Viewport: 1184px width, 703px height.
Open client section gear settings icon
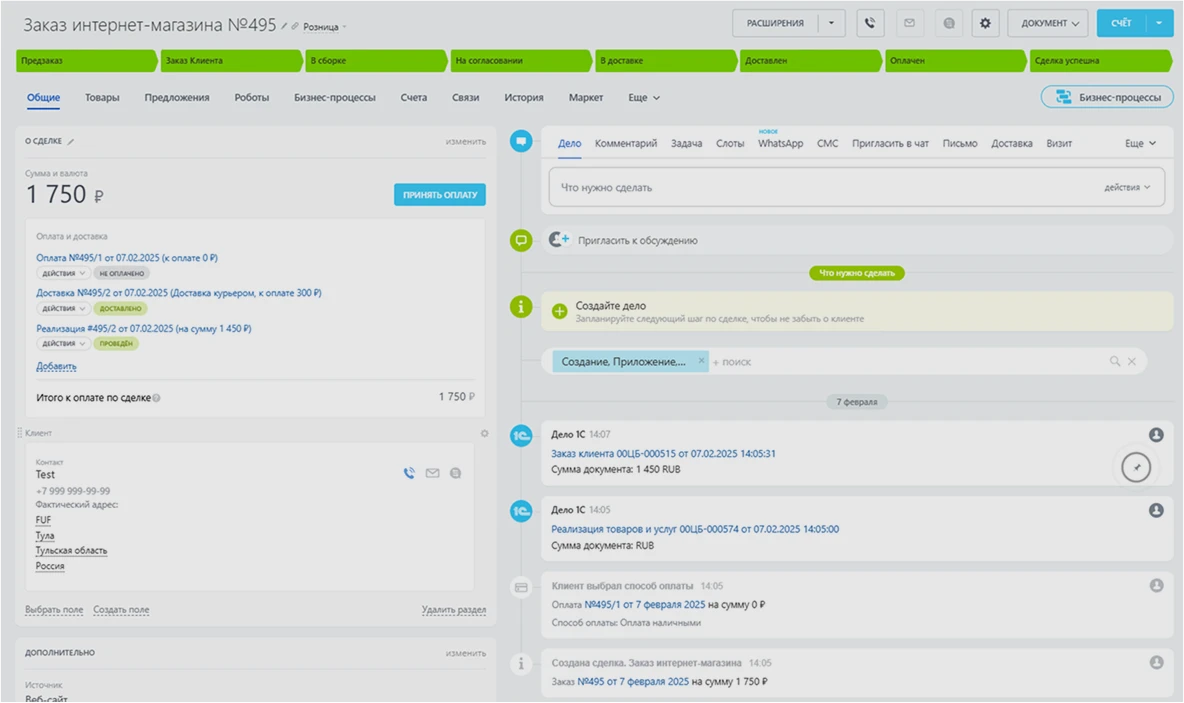[x=485, y=433]
